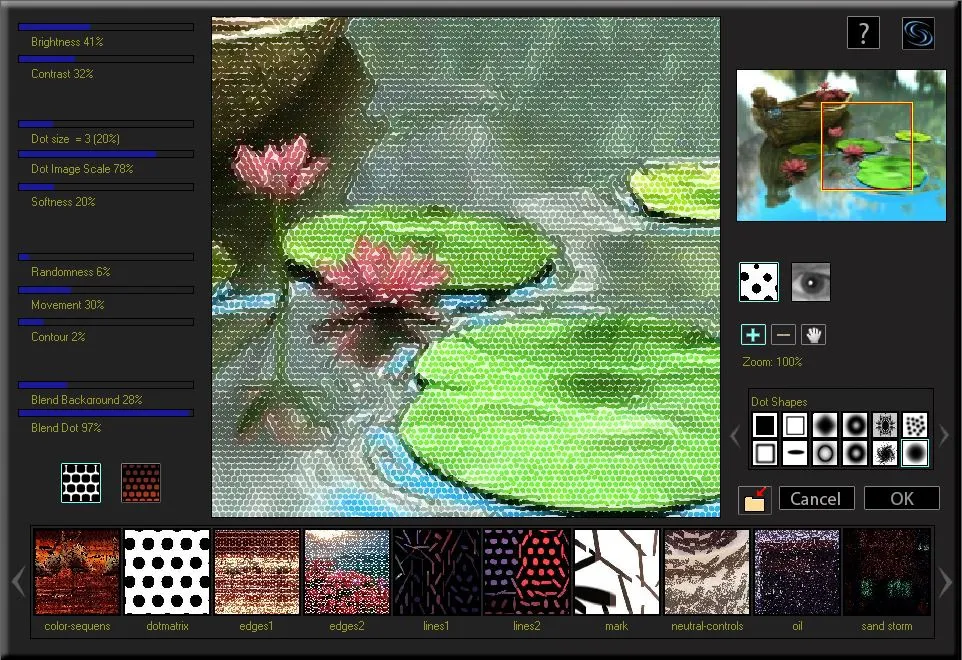
Task: Select the zoom in plus tool
Action: pos(753,335)
